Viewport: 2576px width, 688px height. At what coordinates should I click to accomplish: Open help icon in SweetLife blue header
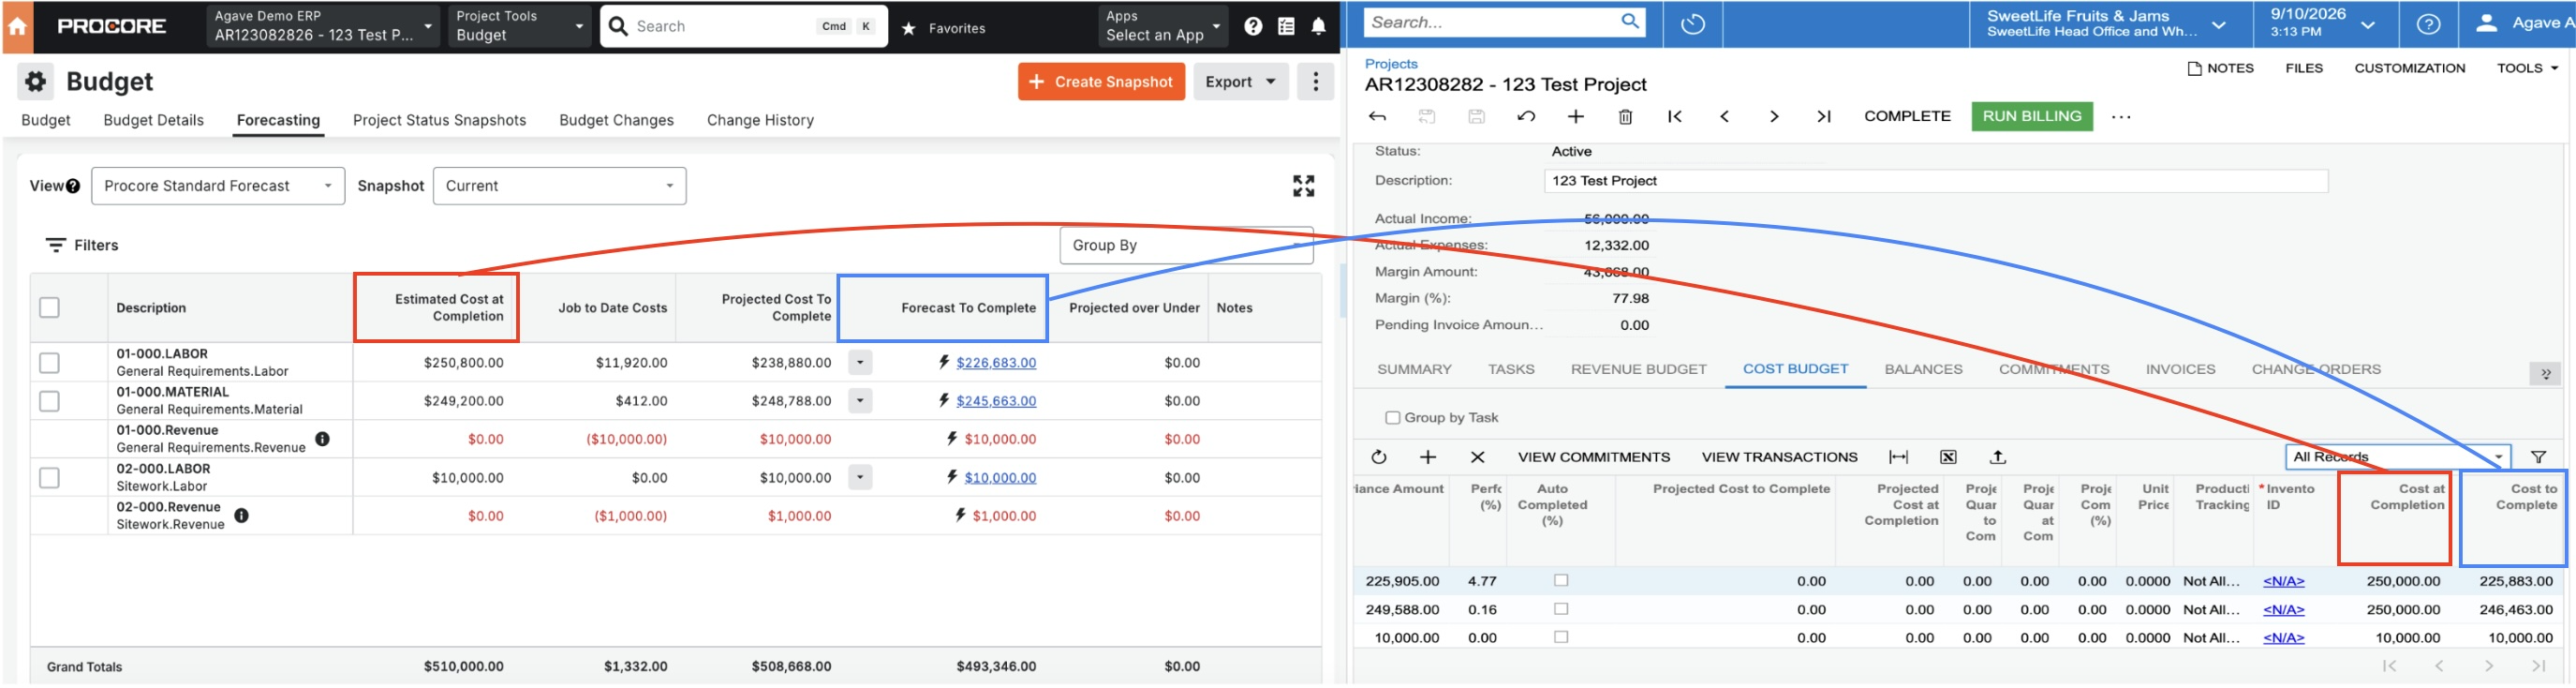[2428, 24]
